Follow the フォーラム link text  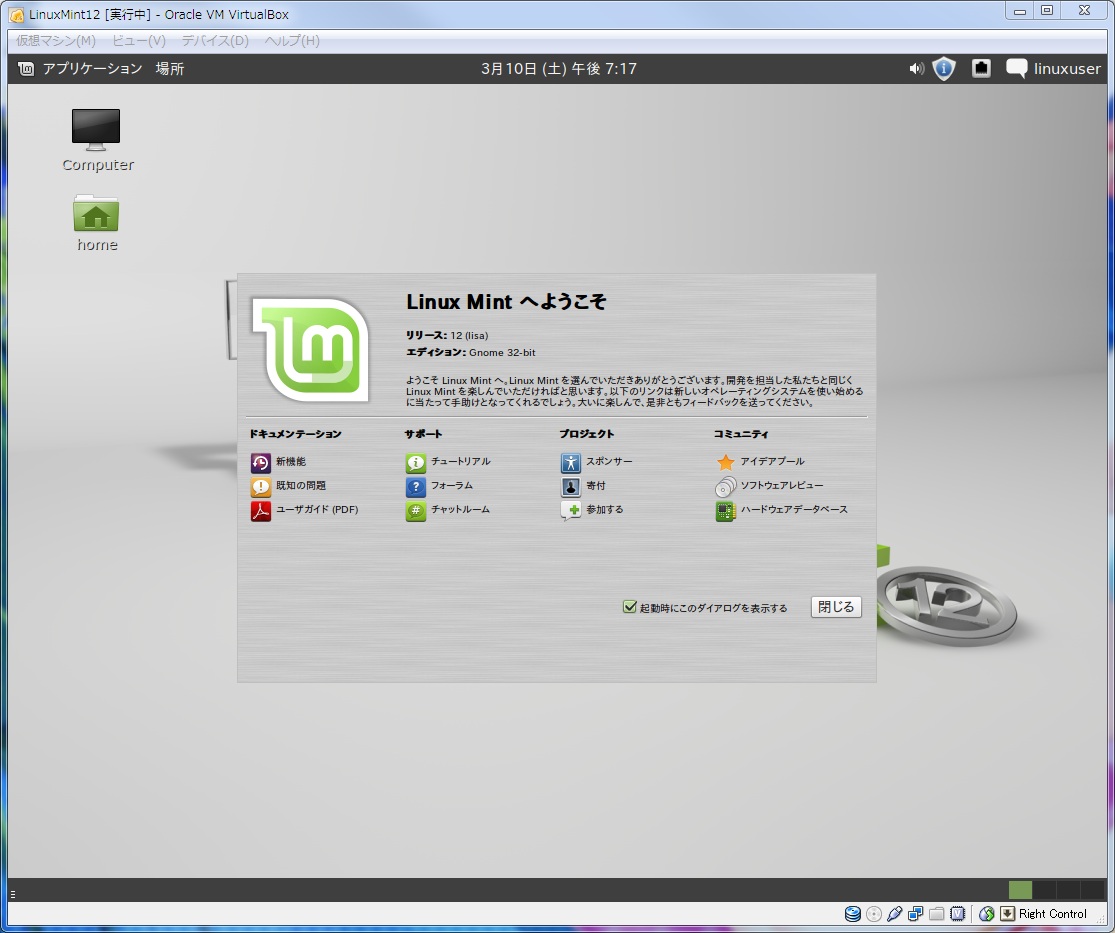tap(452, 486)
